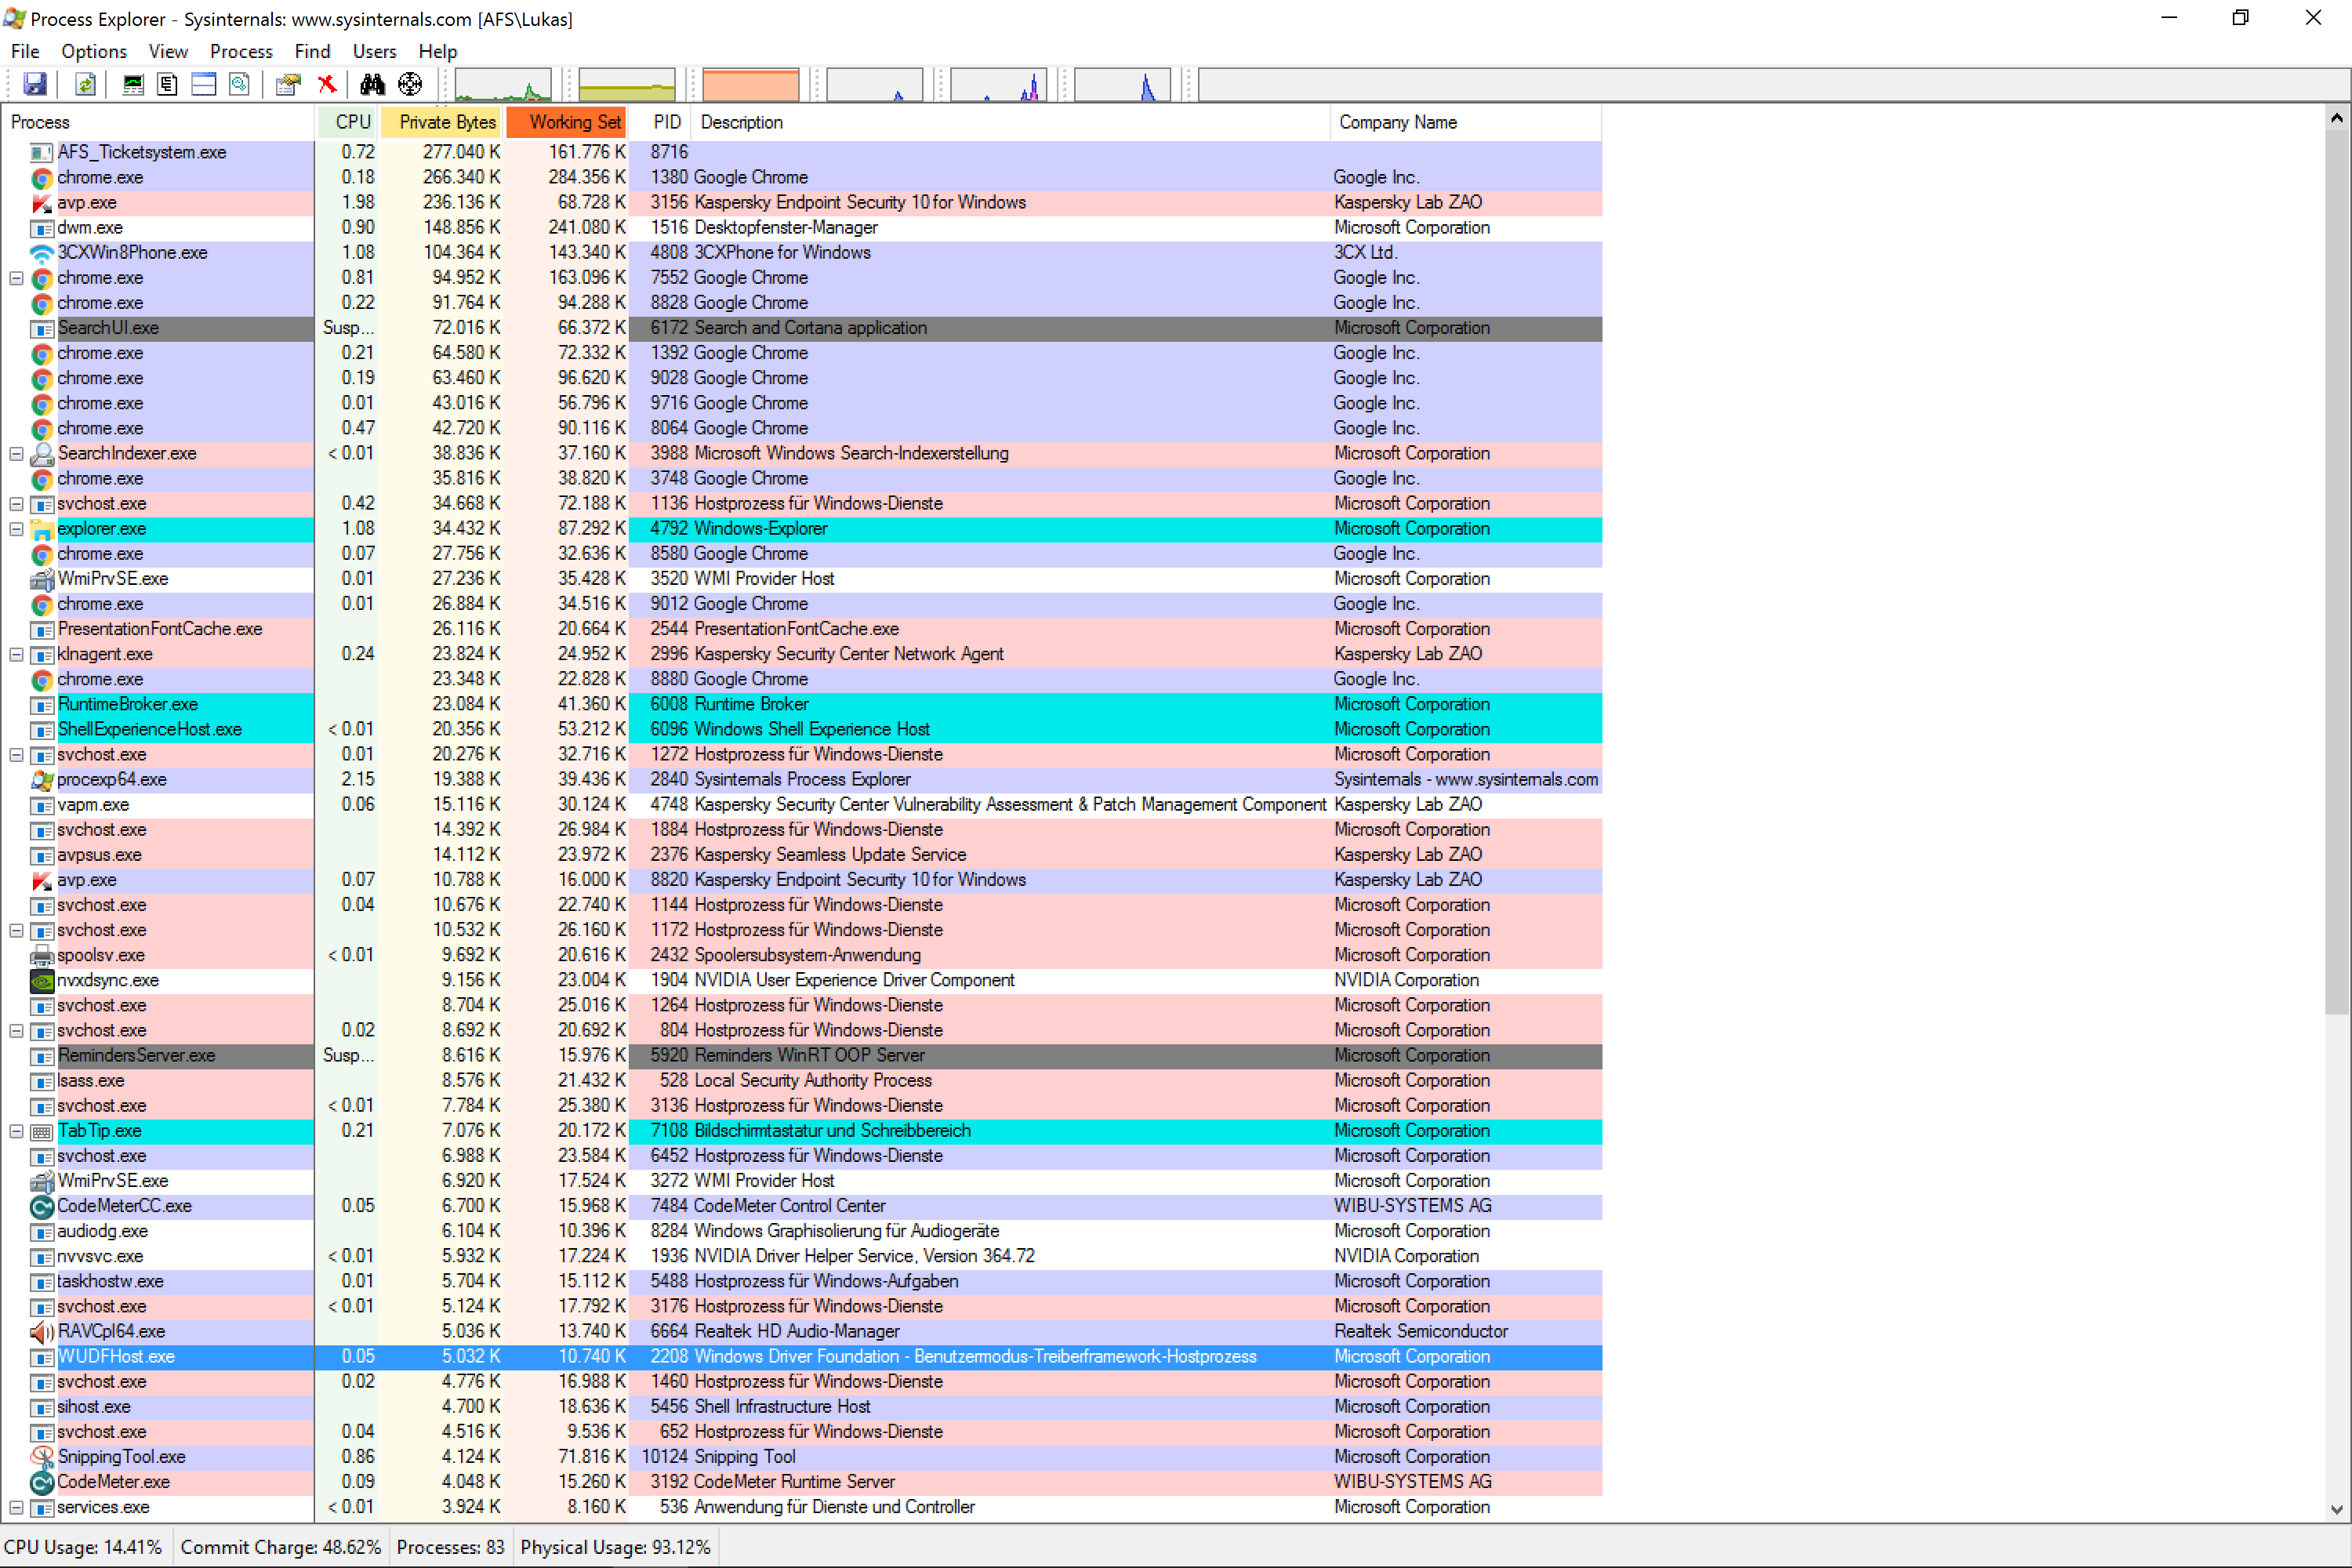The height and width of the screenshot is (1568, 2352).
Task: Click the Refresh Now toolbar icon
Action: point(85,85)
